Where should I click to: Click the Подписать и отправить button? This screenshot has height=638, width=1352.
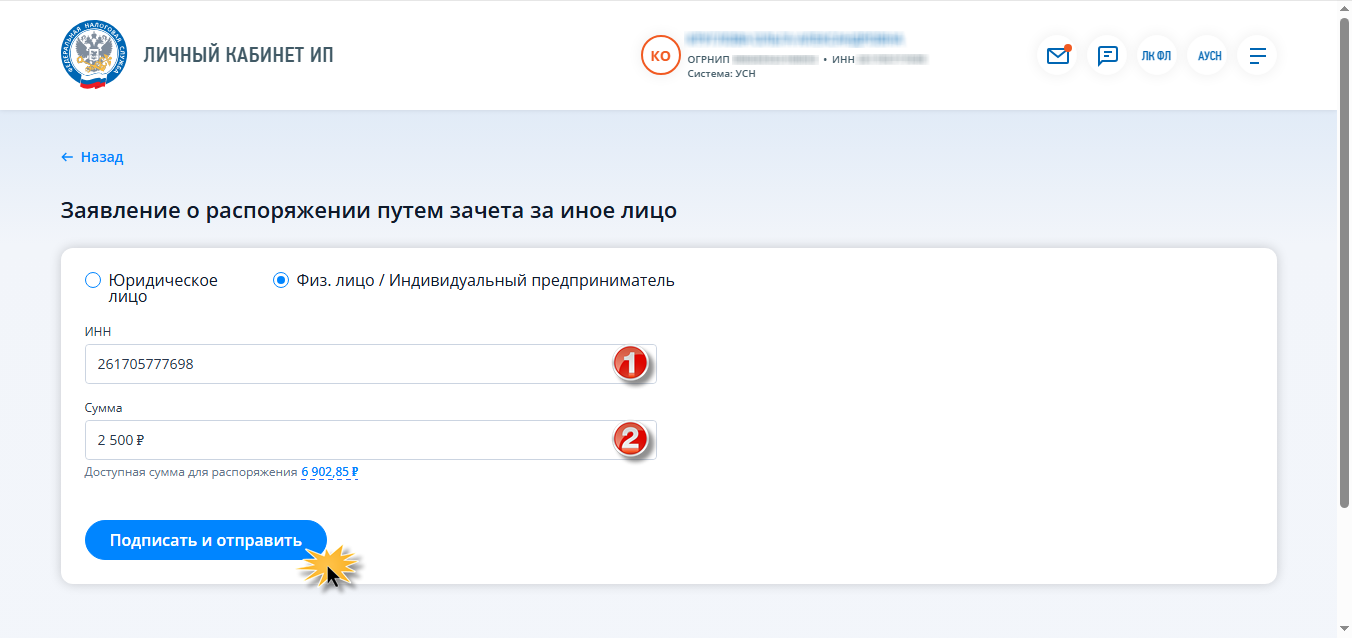click(x=206, y=540)
